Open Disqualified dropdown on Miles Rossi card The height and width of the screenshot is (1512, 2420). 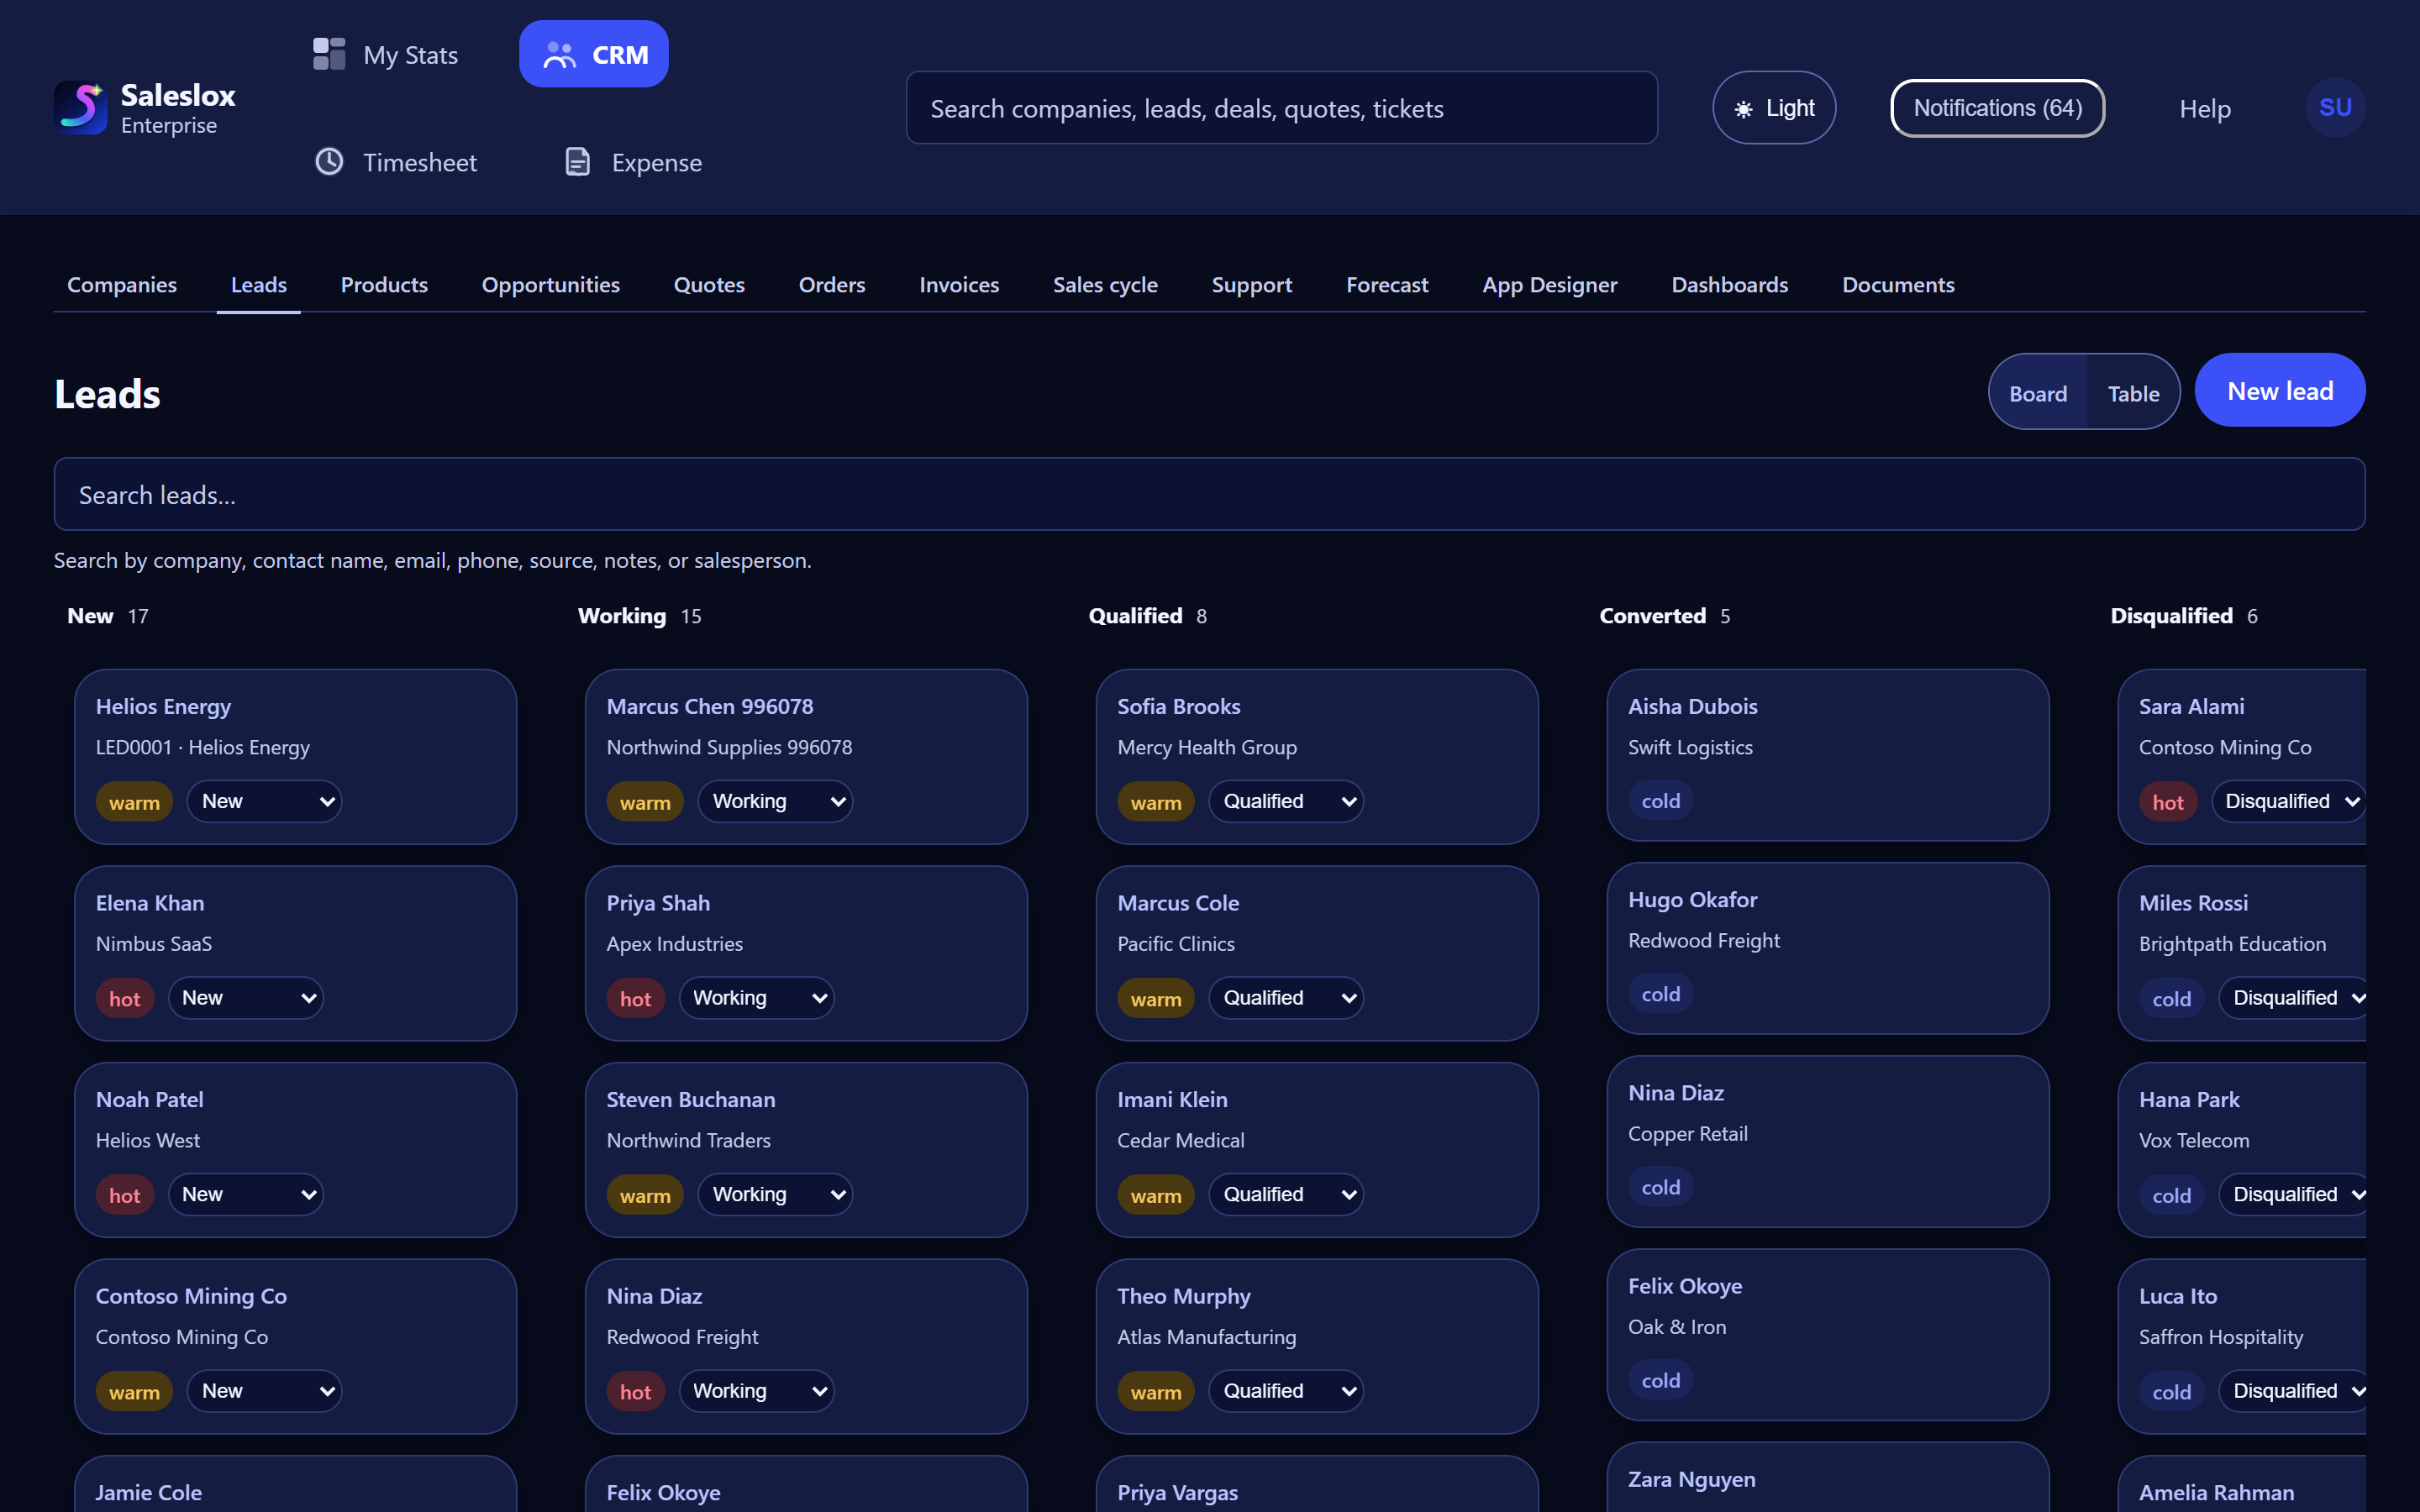click(2293, 998)
